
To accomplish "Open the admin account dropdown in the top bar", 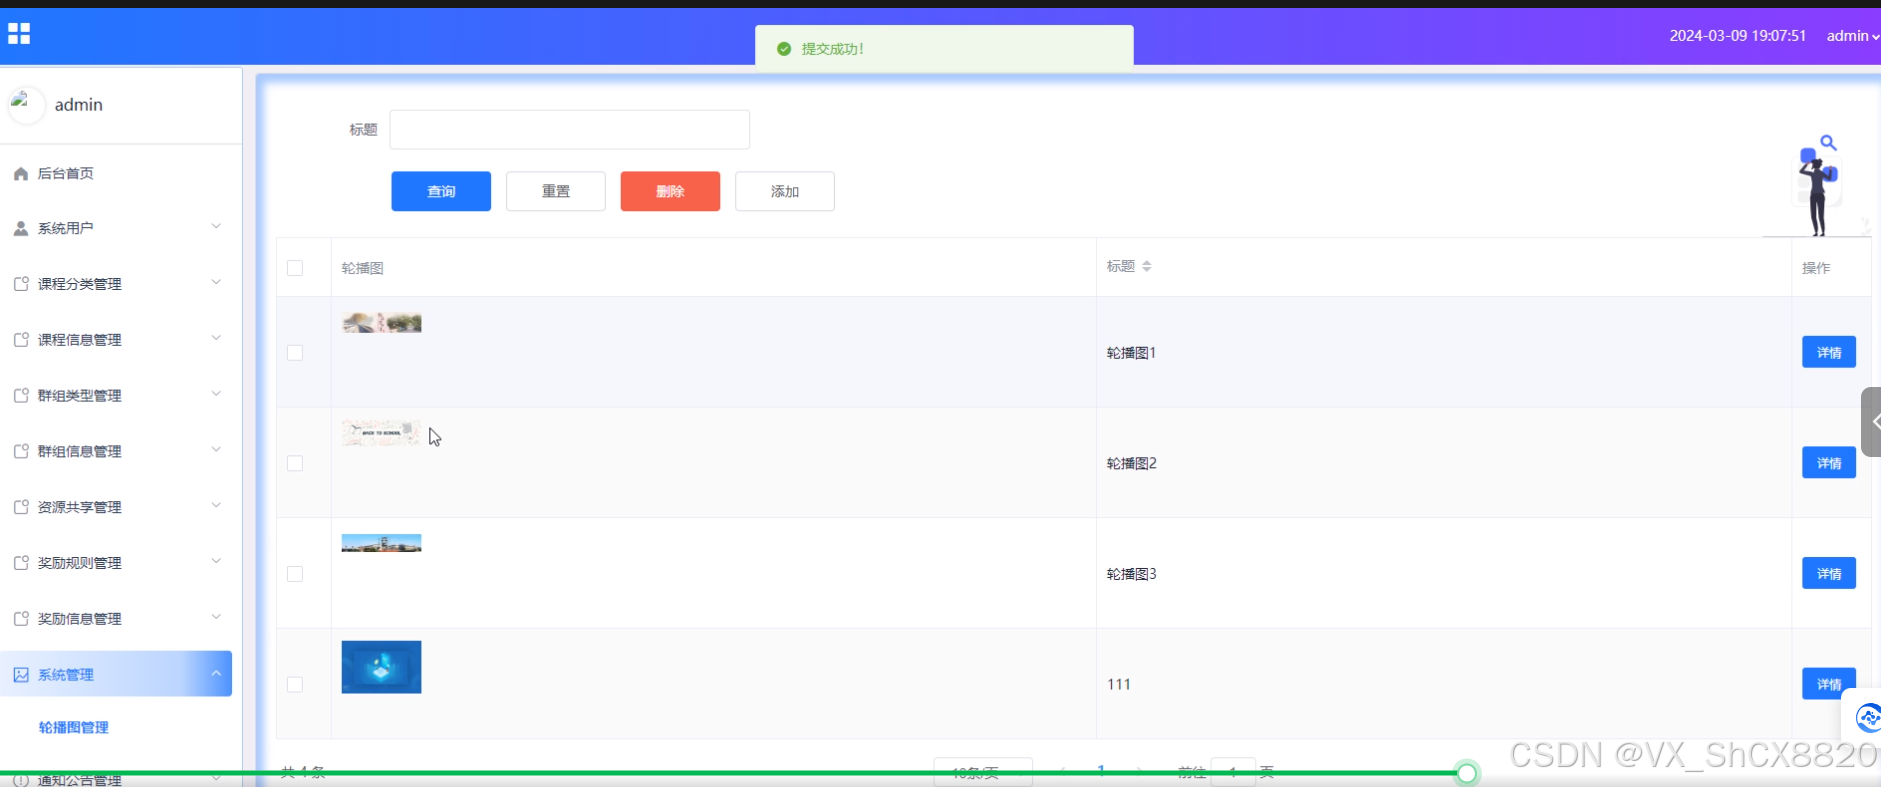I will coord(1852,36).
